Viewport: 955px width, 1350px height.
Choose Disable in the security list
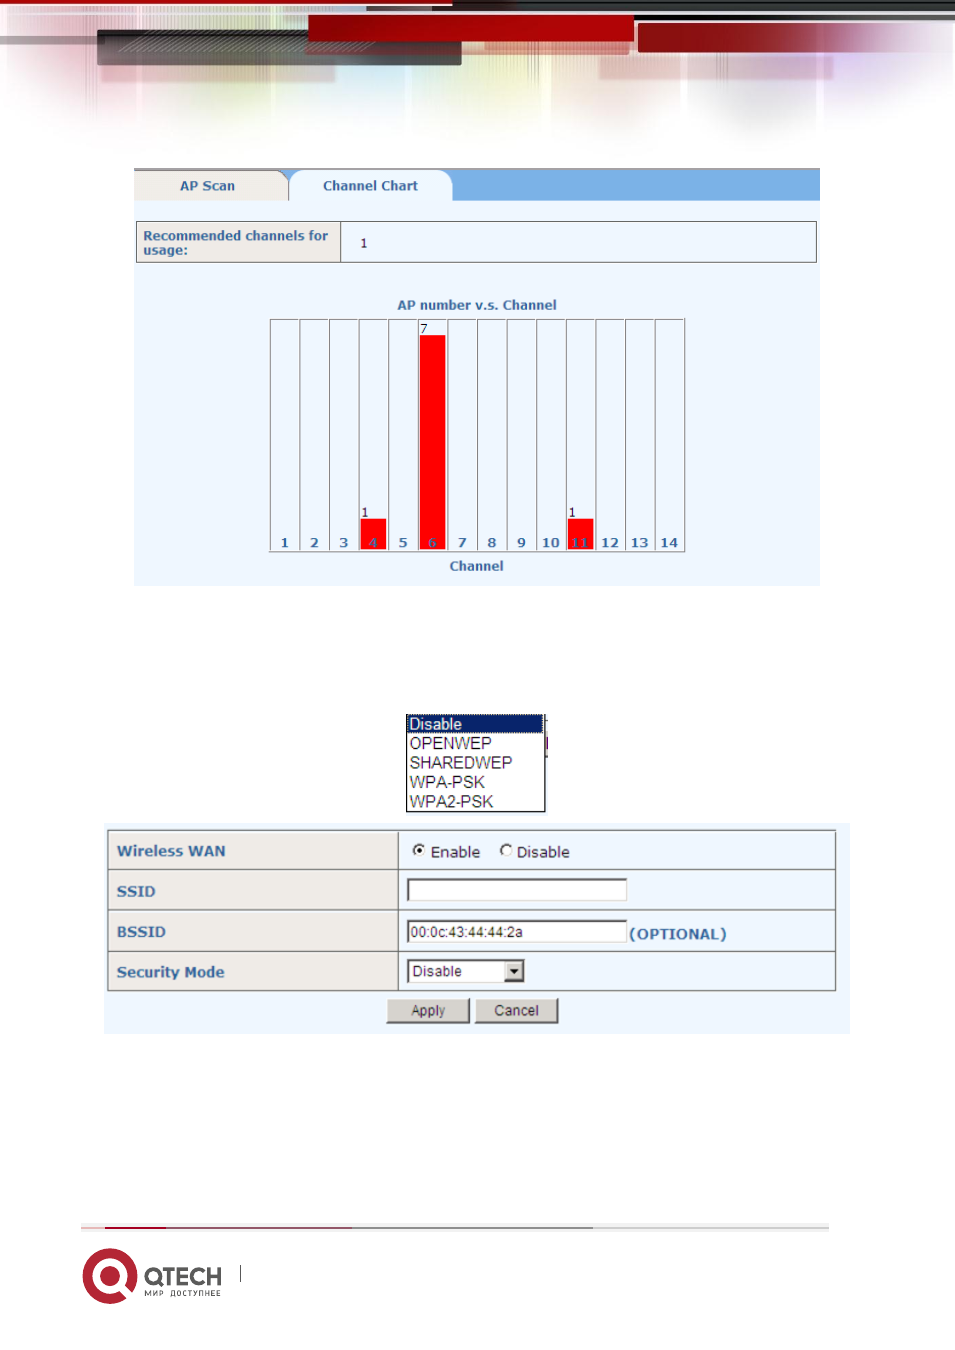coord(475,724)
